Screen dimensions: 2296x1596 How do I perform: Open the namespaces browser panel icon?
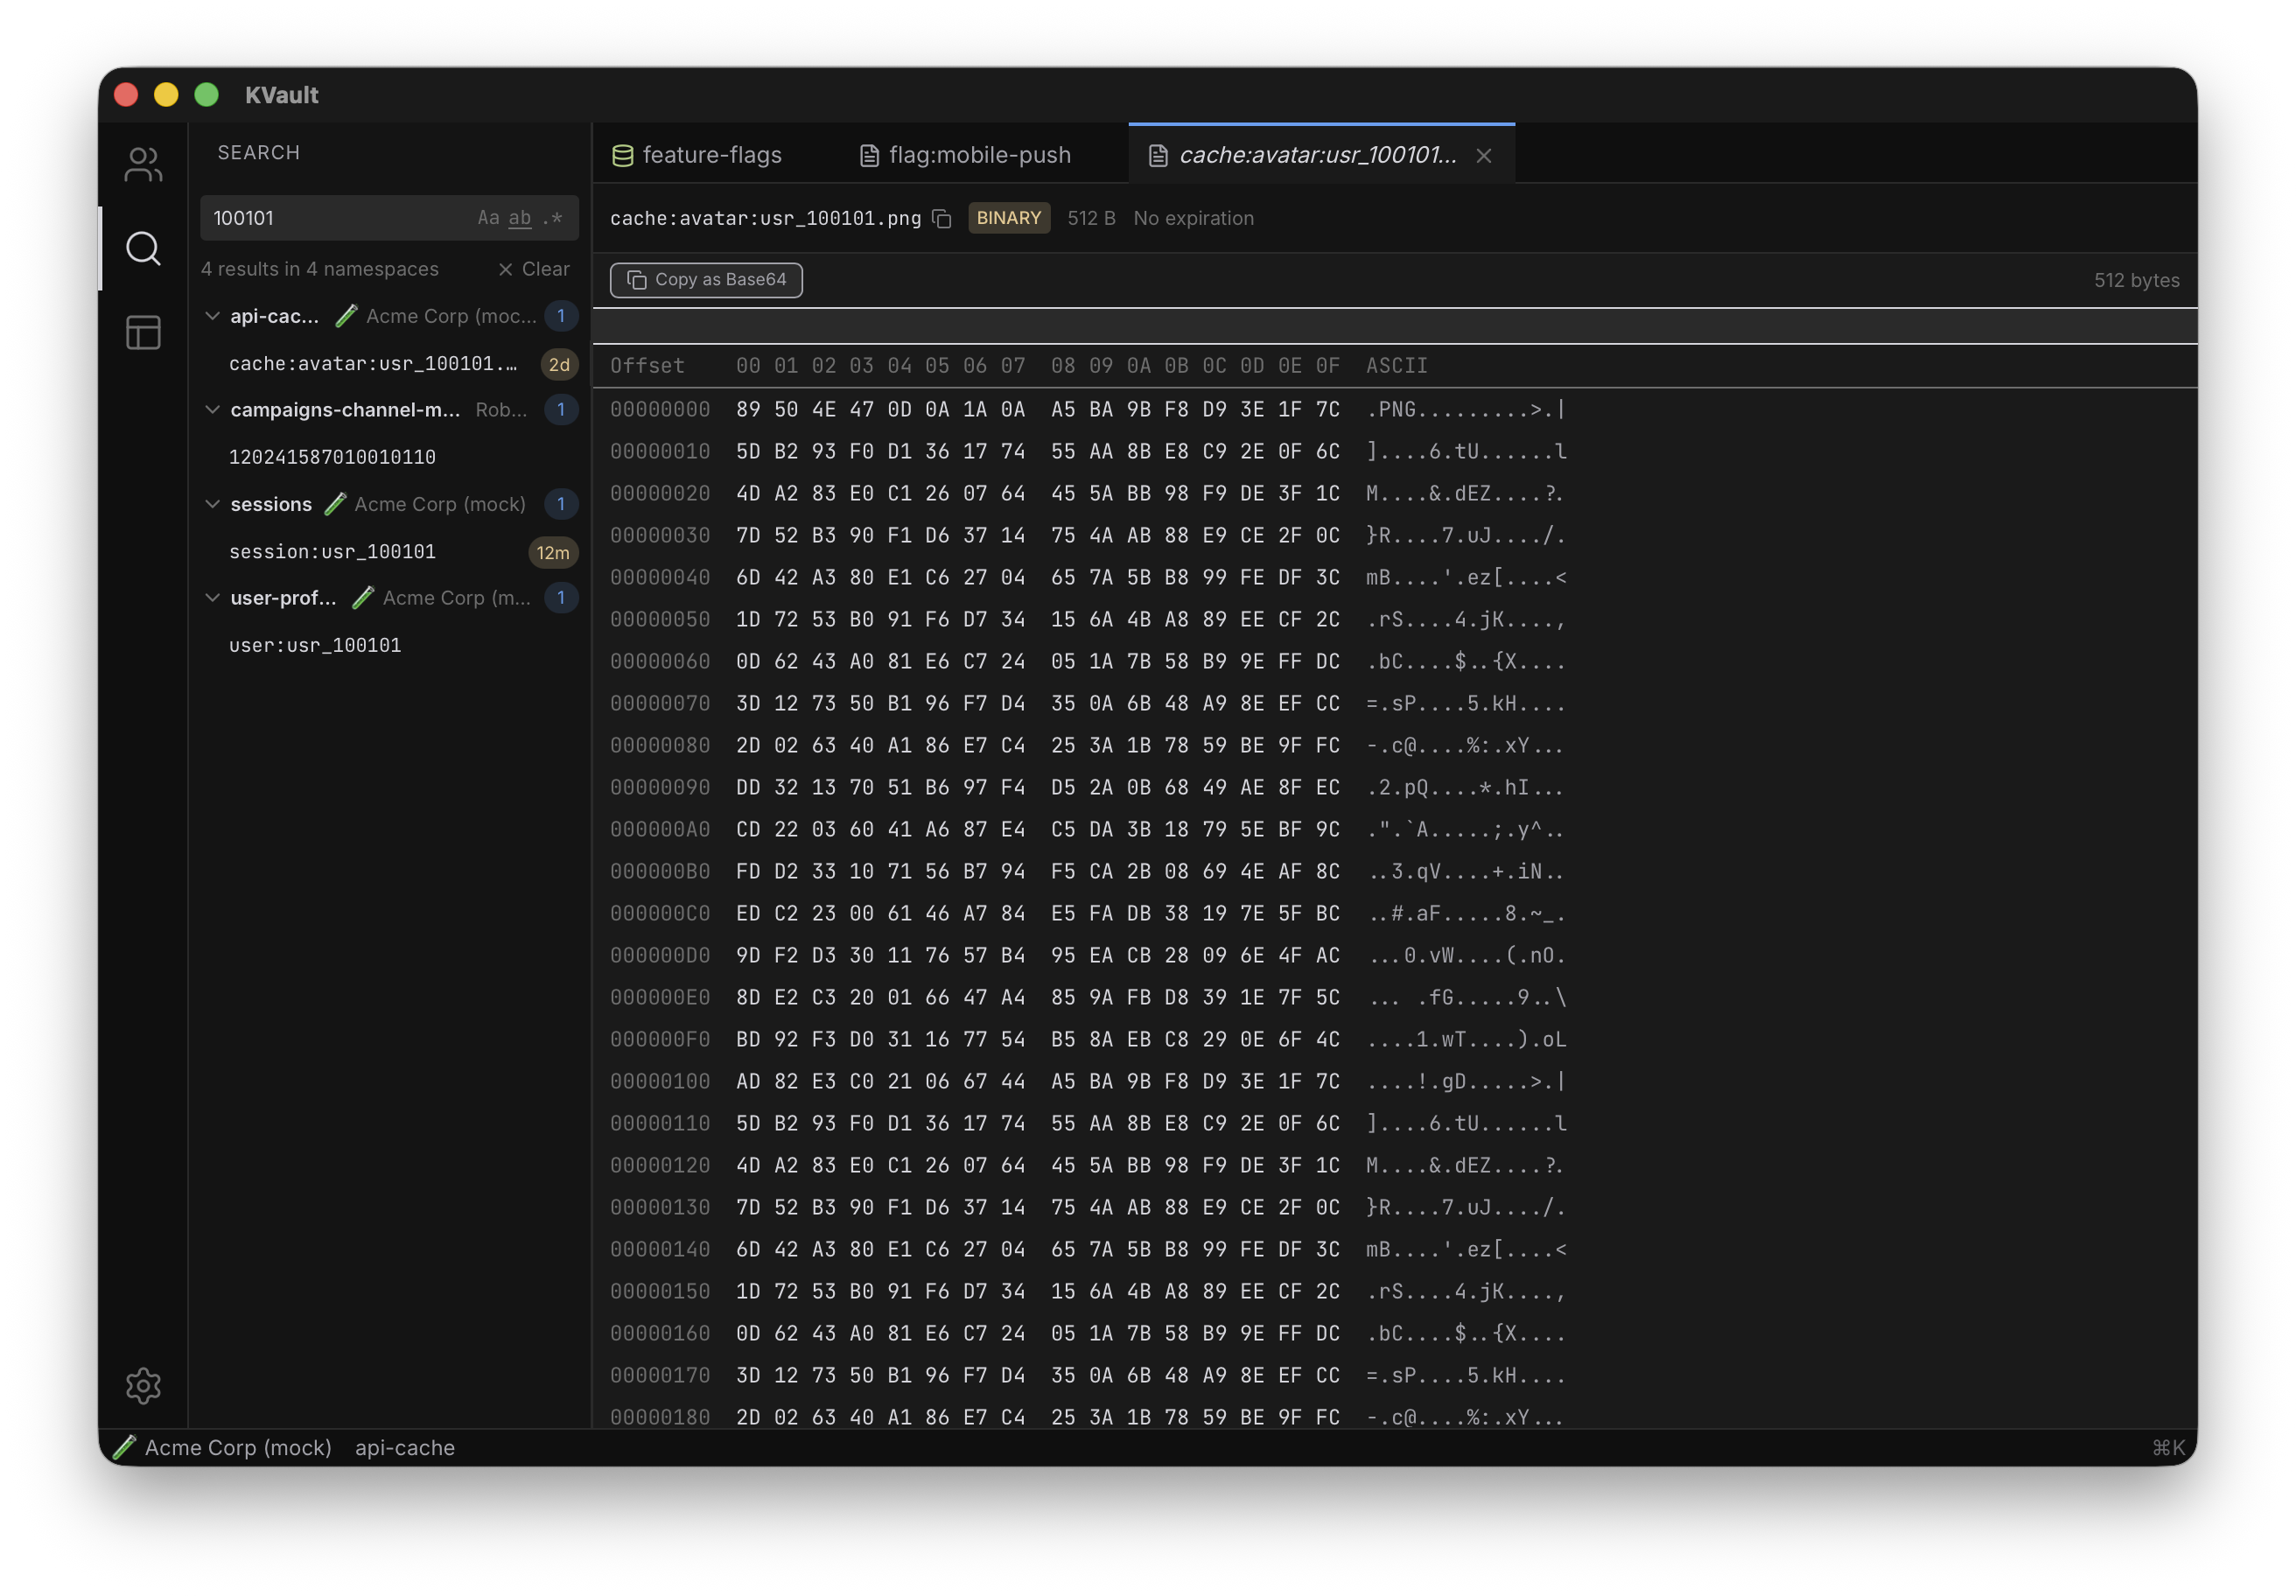(143, 332)
